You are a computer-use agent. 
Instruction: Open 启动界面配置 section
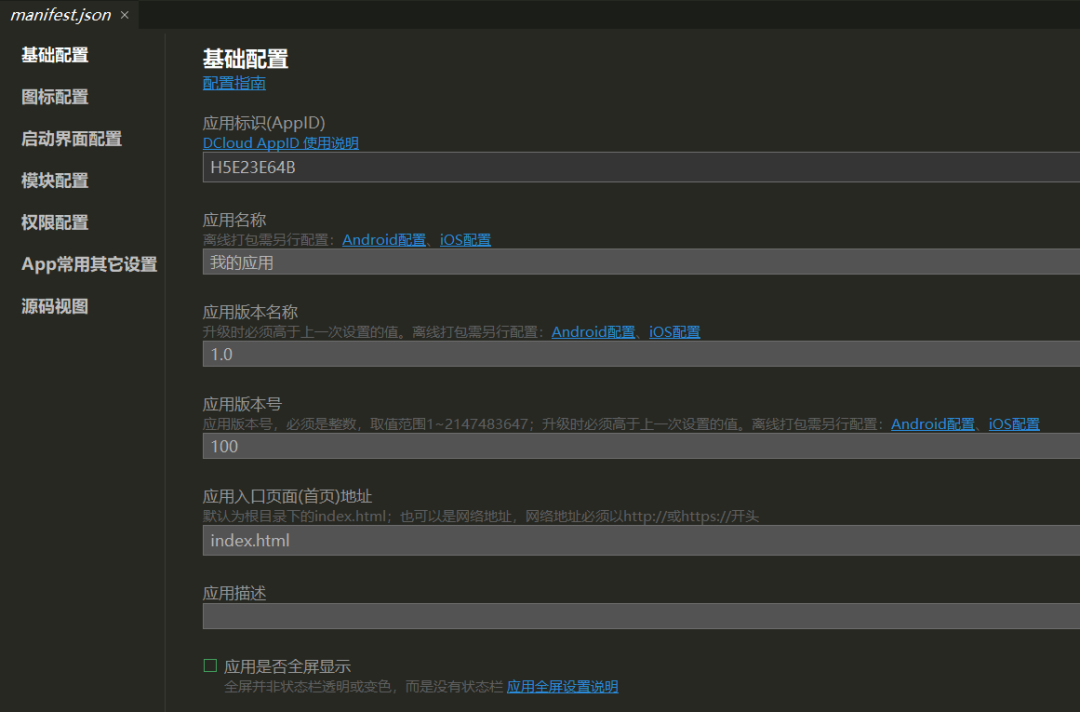point(71,139)
